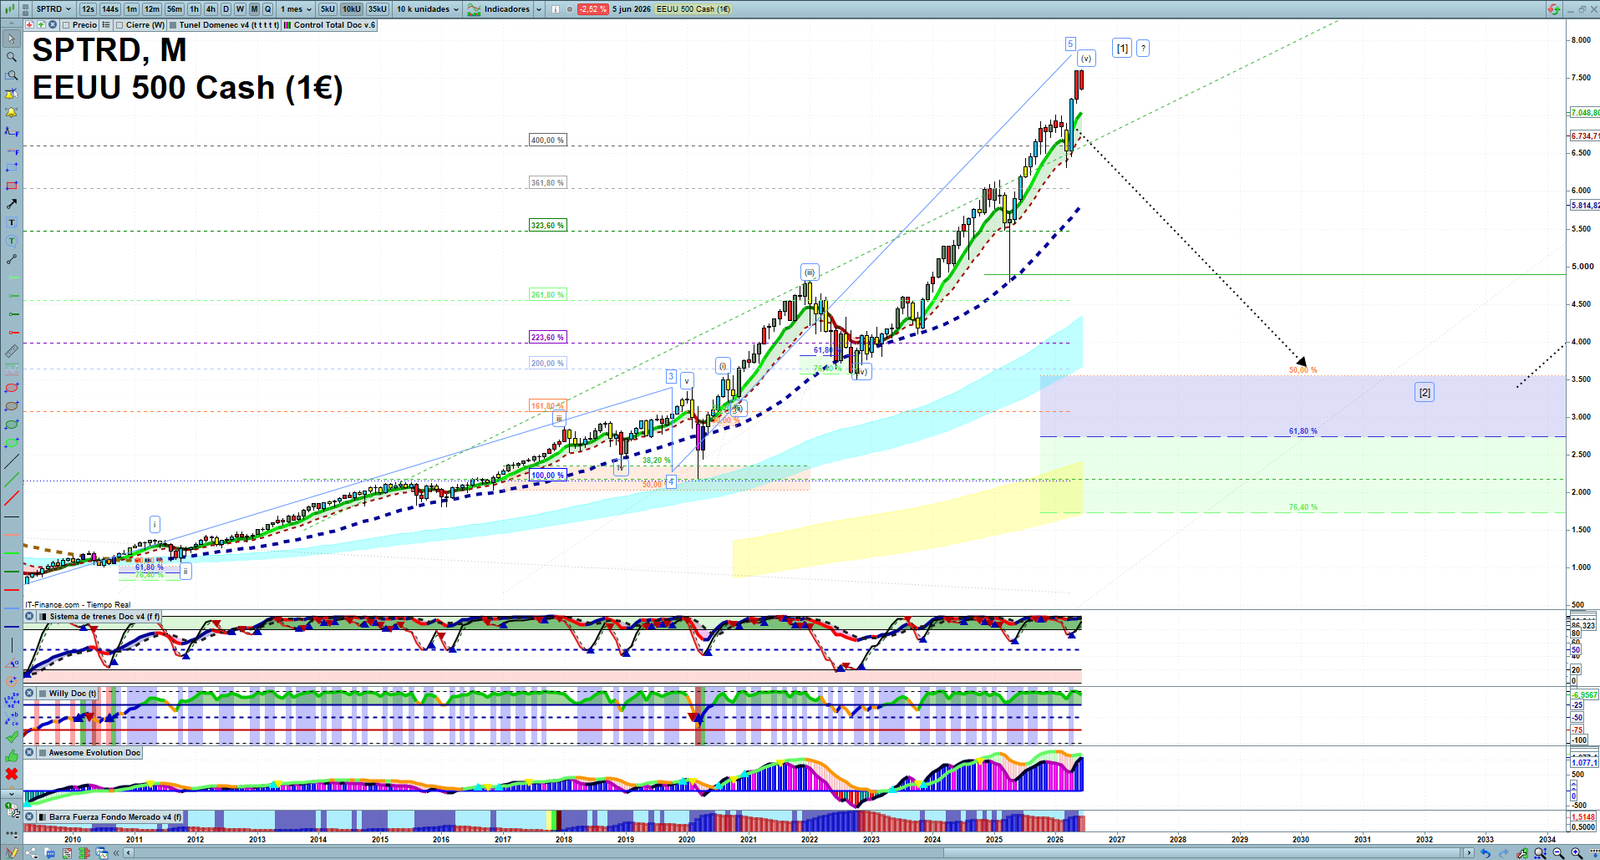Click the pencil drawing mode icon
The width and height of the screenshot is (1600, 860).
pyautogui.click(x=12, y=852)
